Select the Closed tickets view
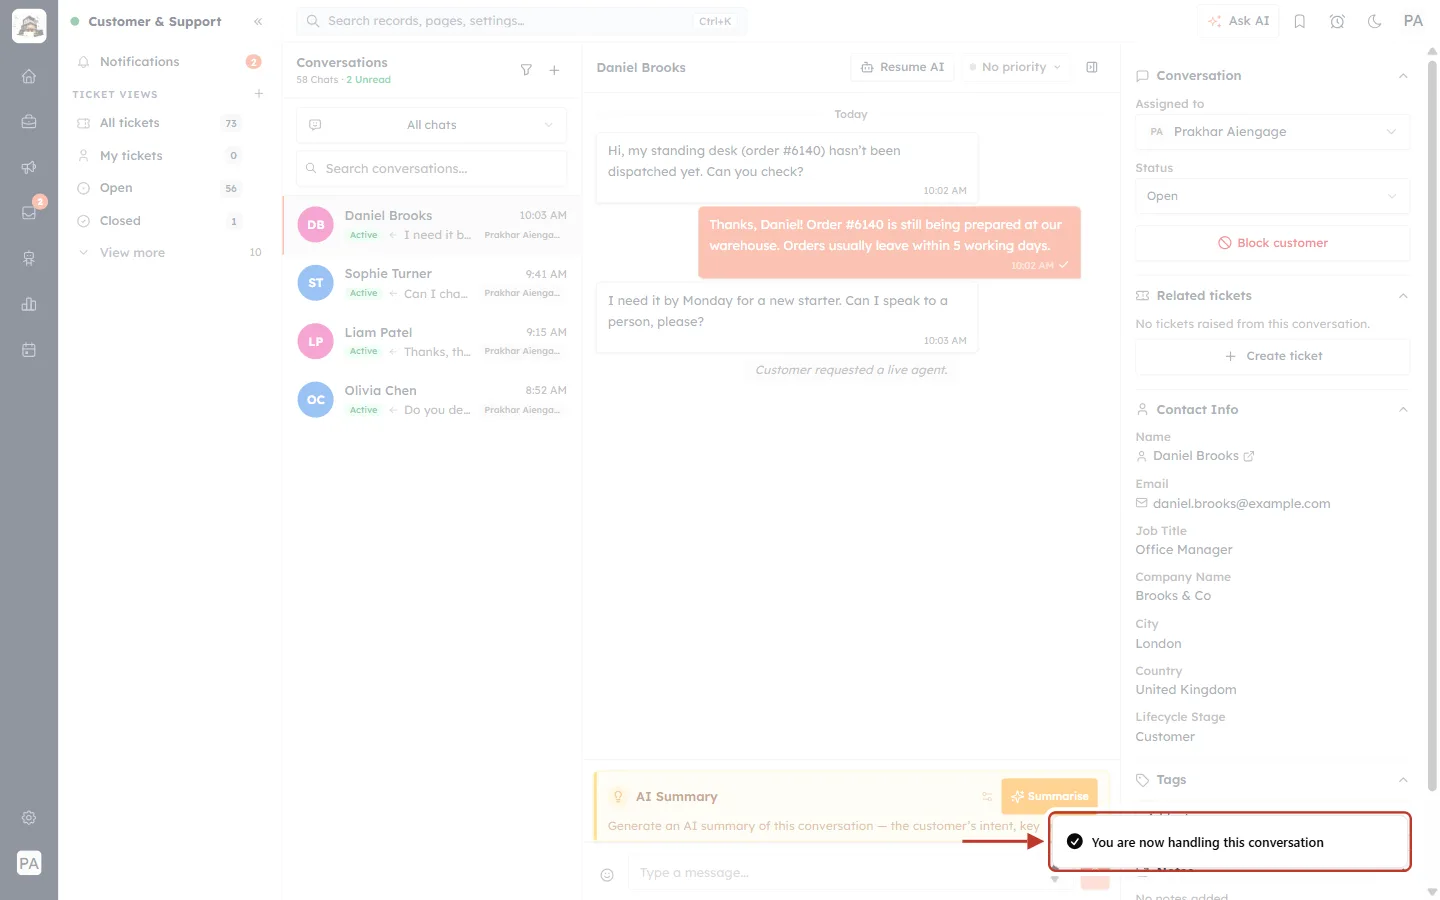The height and width of the screenshot is (900, 1440). click(x=170, y=221)
